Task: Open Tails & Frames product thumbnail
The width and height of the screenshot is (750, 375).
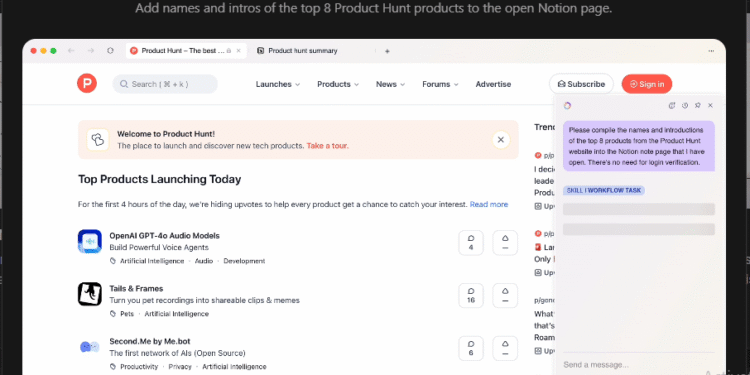Action: (90, 294)
